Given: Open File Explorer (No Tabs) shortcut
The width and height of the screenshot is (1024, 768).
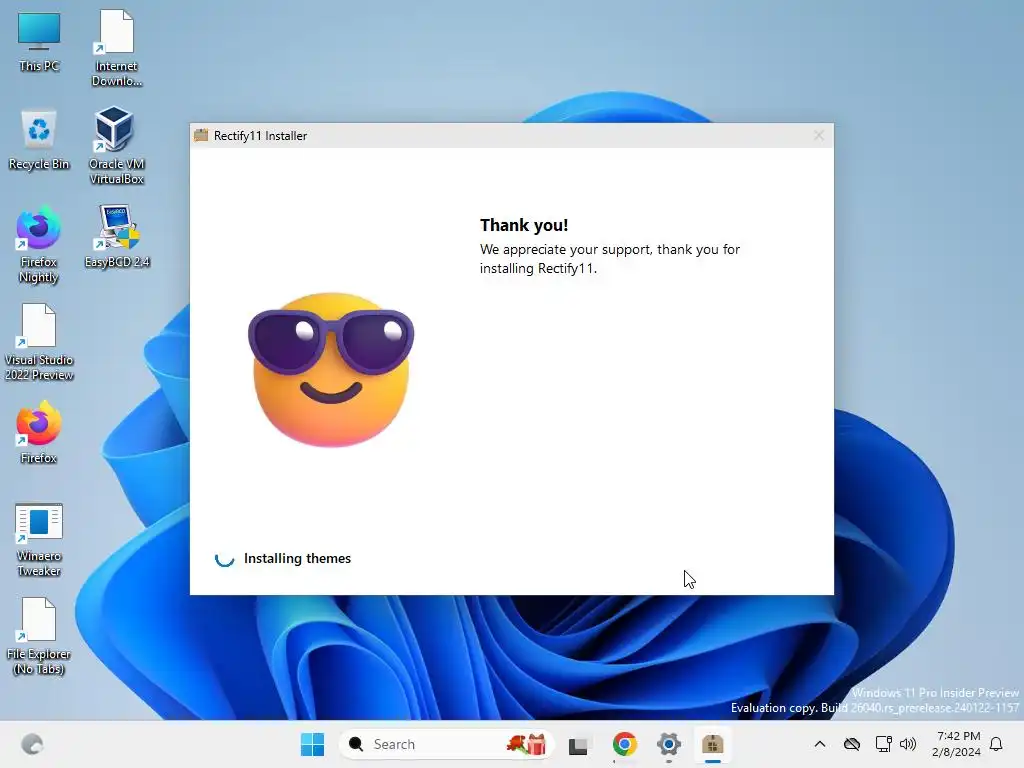Looking at the screenshot, I should [39, 636].
